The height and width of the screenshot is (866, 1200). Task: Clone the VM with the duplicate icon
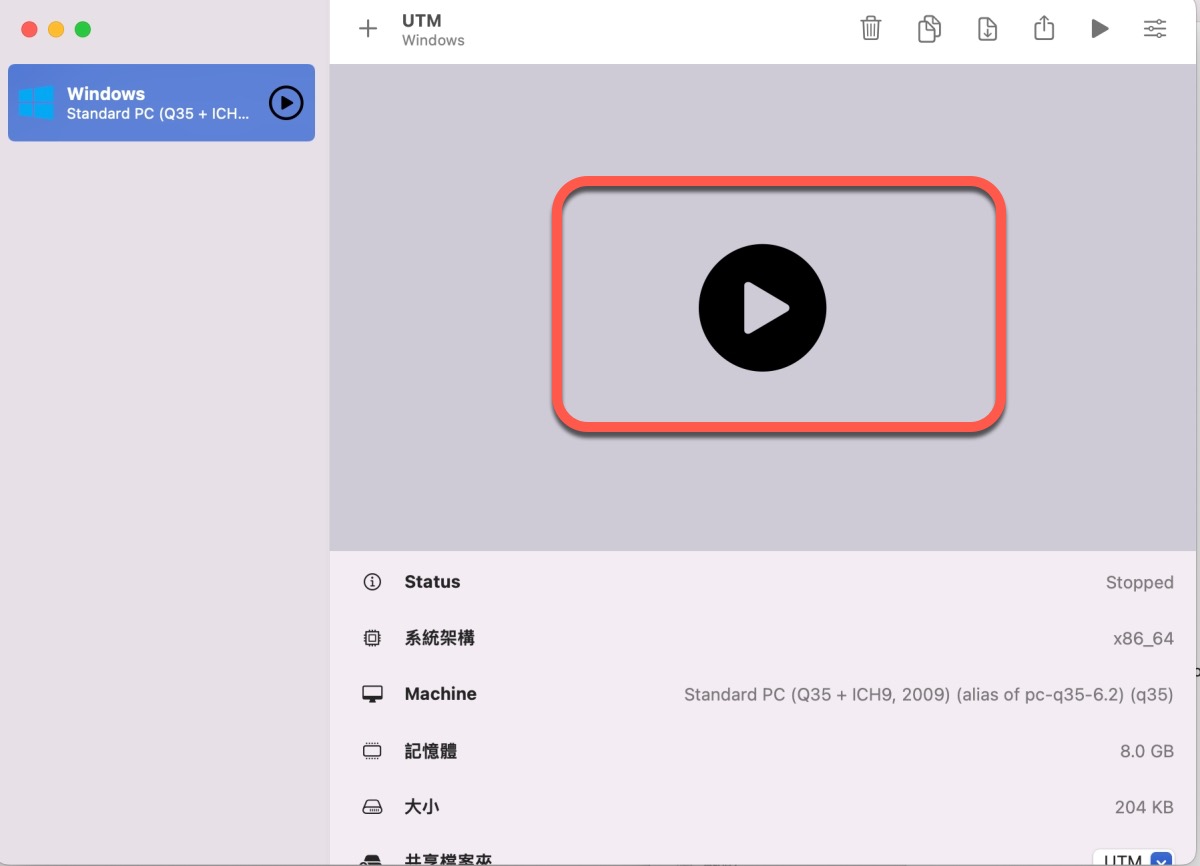(929, 29)
